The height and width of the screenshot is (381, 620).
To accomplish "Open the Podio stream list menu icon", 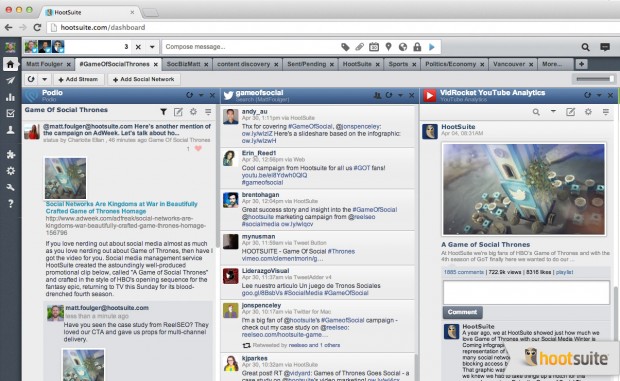I will pyautogui.click(x=208, y=112).
